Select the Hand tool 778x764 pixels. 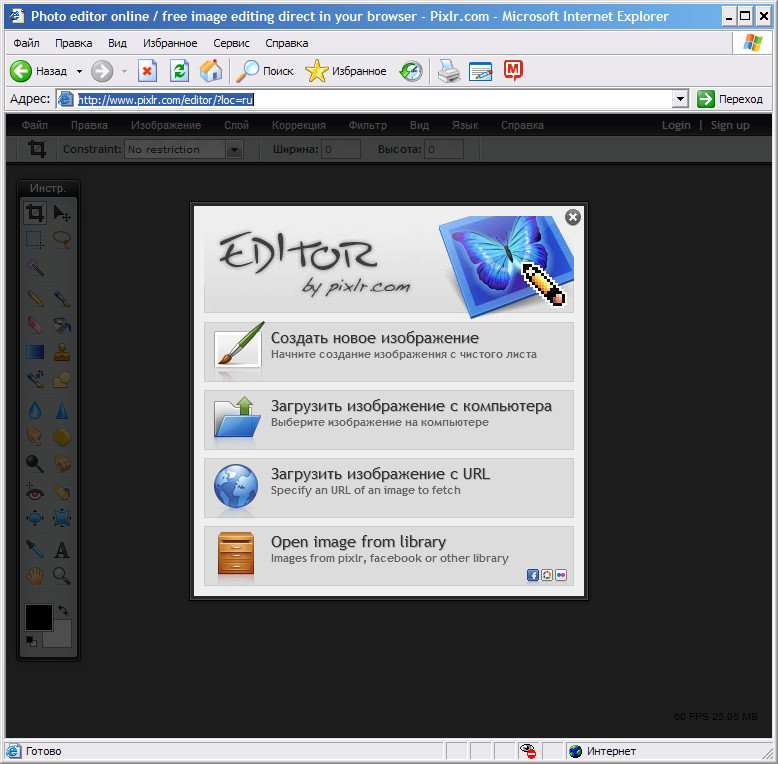click(35, 575)
